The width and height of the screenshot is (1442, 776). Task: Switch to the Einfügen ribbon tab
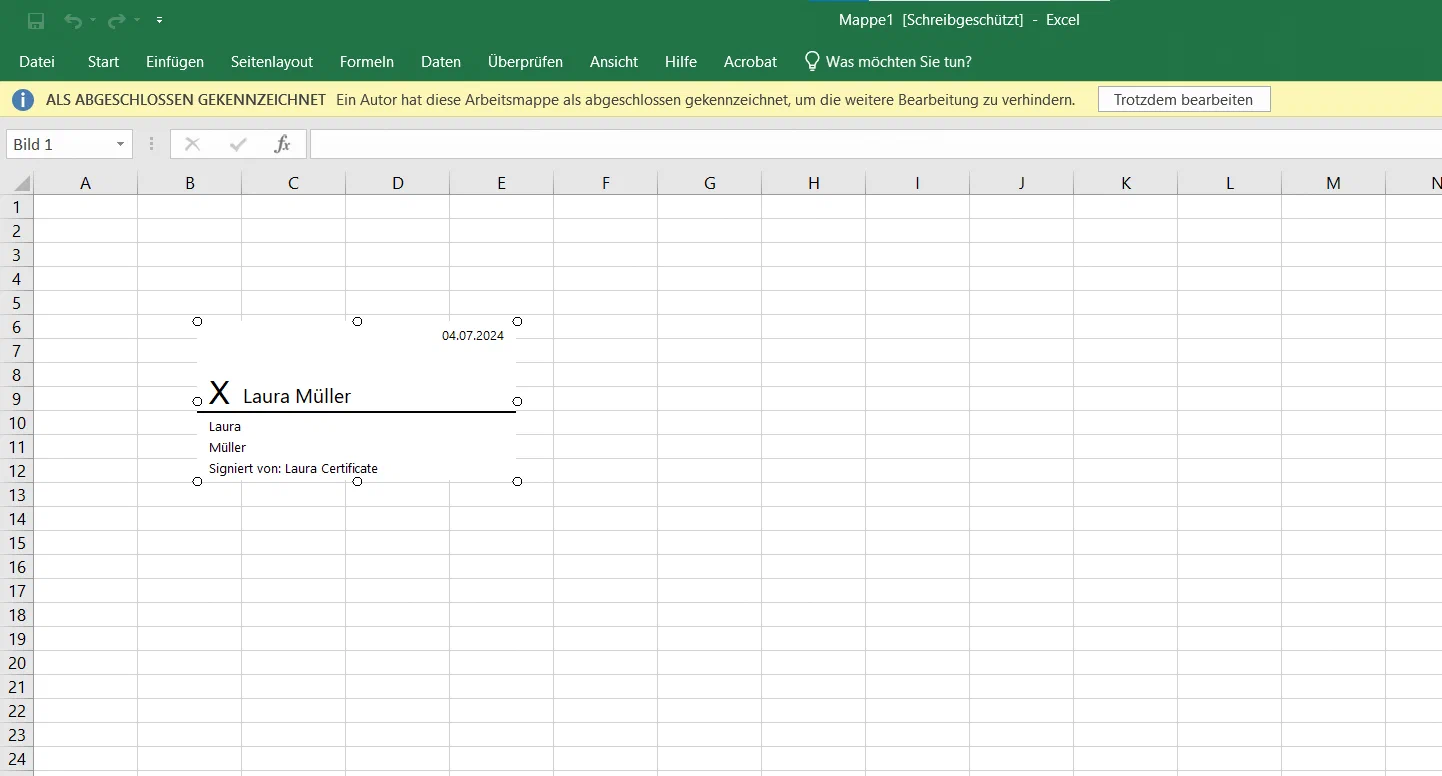tap(175, 61)
